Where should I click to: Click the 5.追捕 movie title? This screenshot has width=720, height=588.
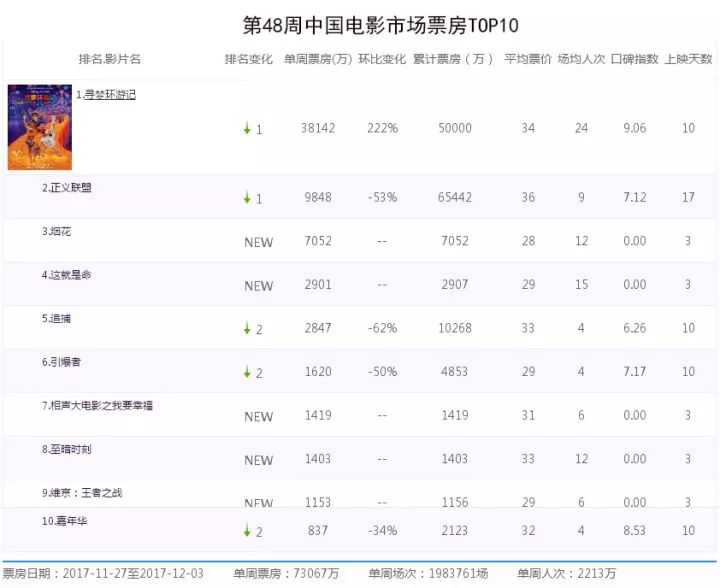56,318
